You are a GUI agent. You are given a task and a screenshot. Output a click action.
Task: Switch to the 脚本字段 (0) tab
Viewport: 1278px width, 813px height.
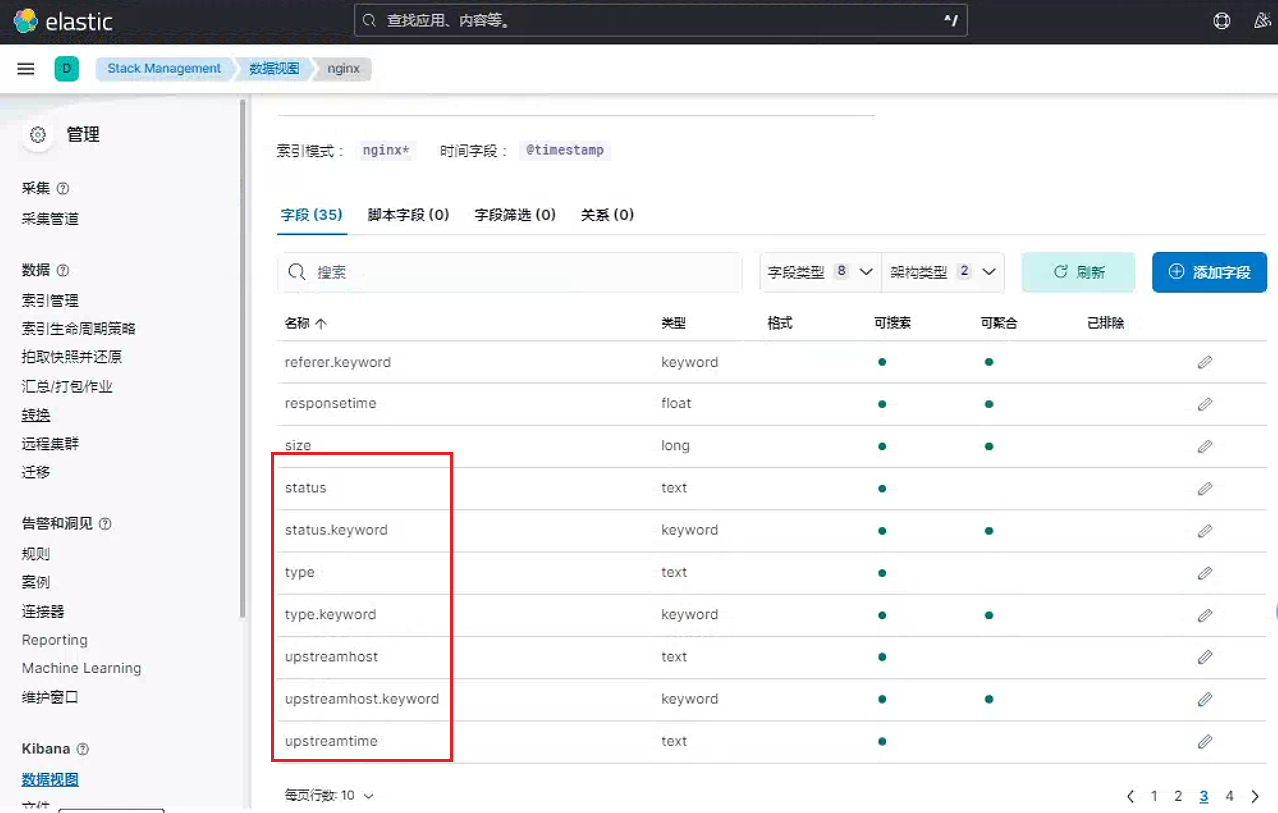coord(408,215)
